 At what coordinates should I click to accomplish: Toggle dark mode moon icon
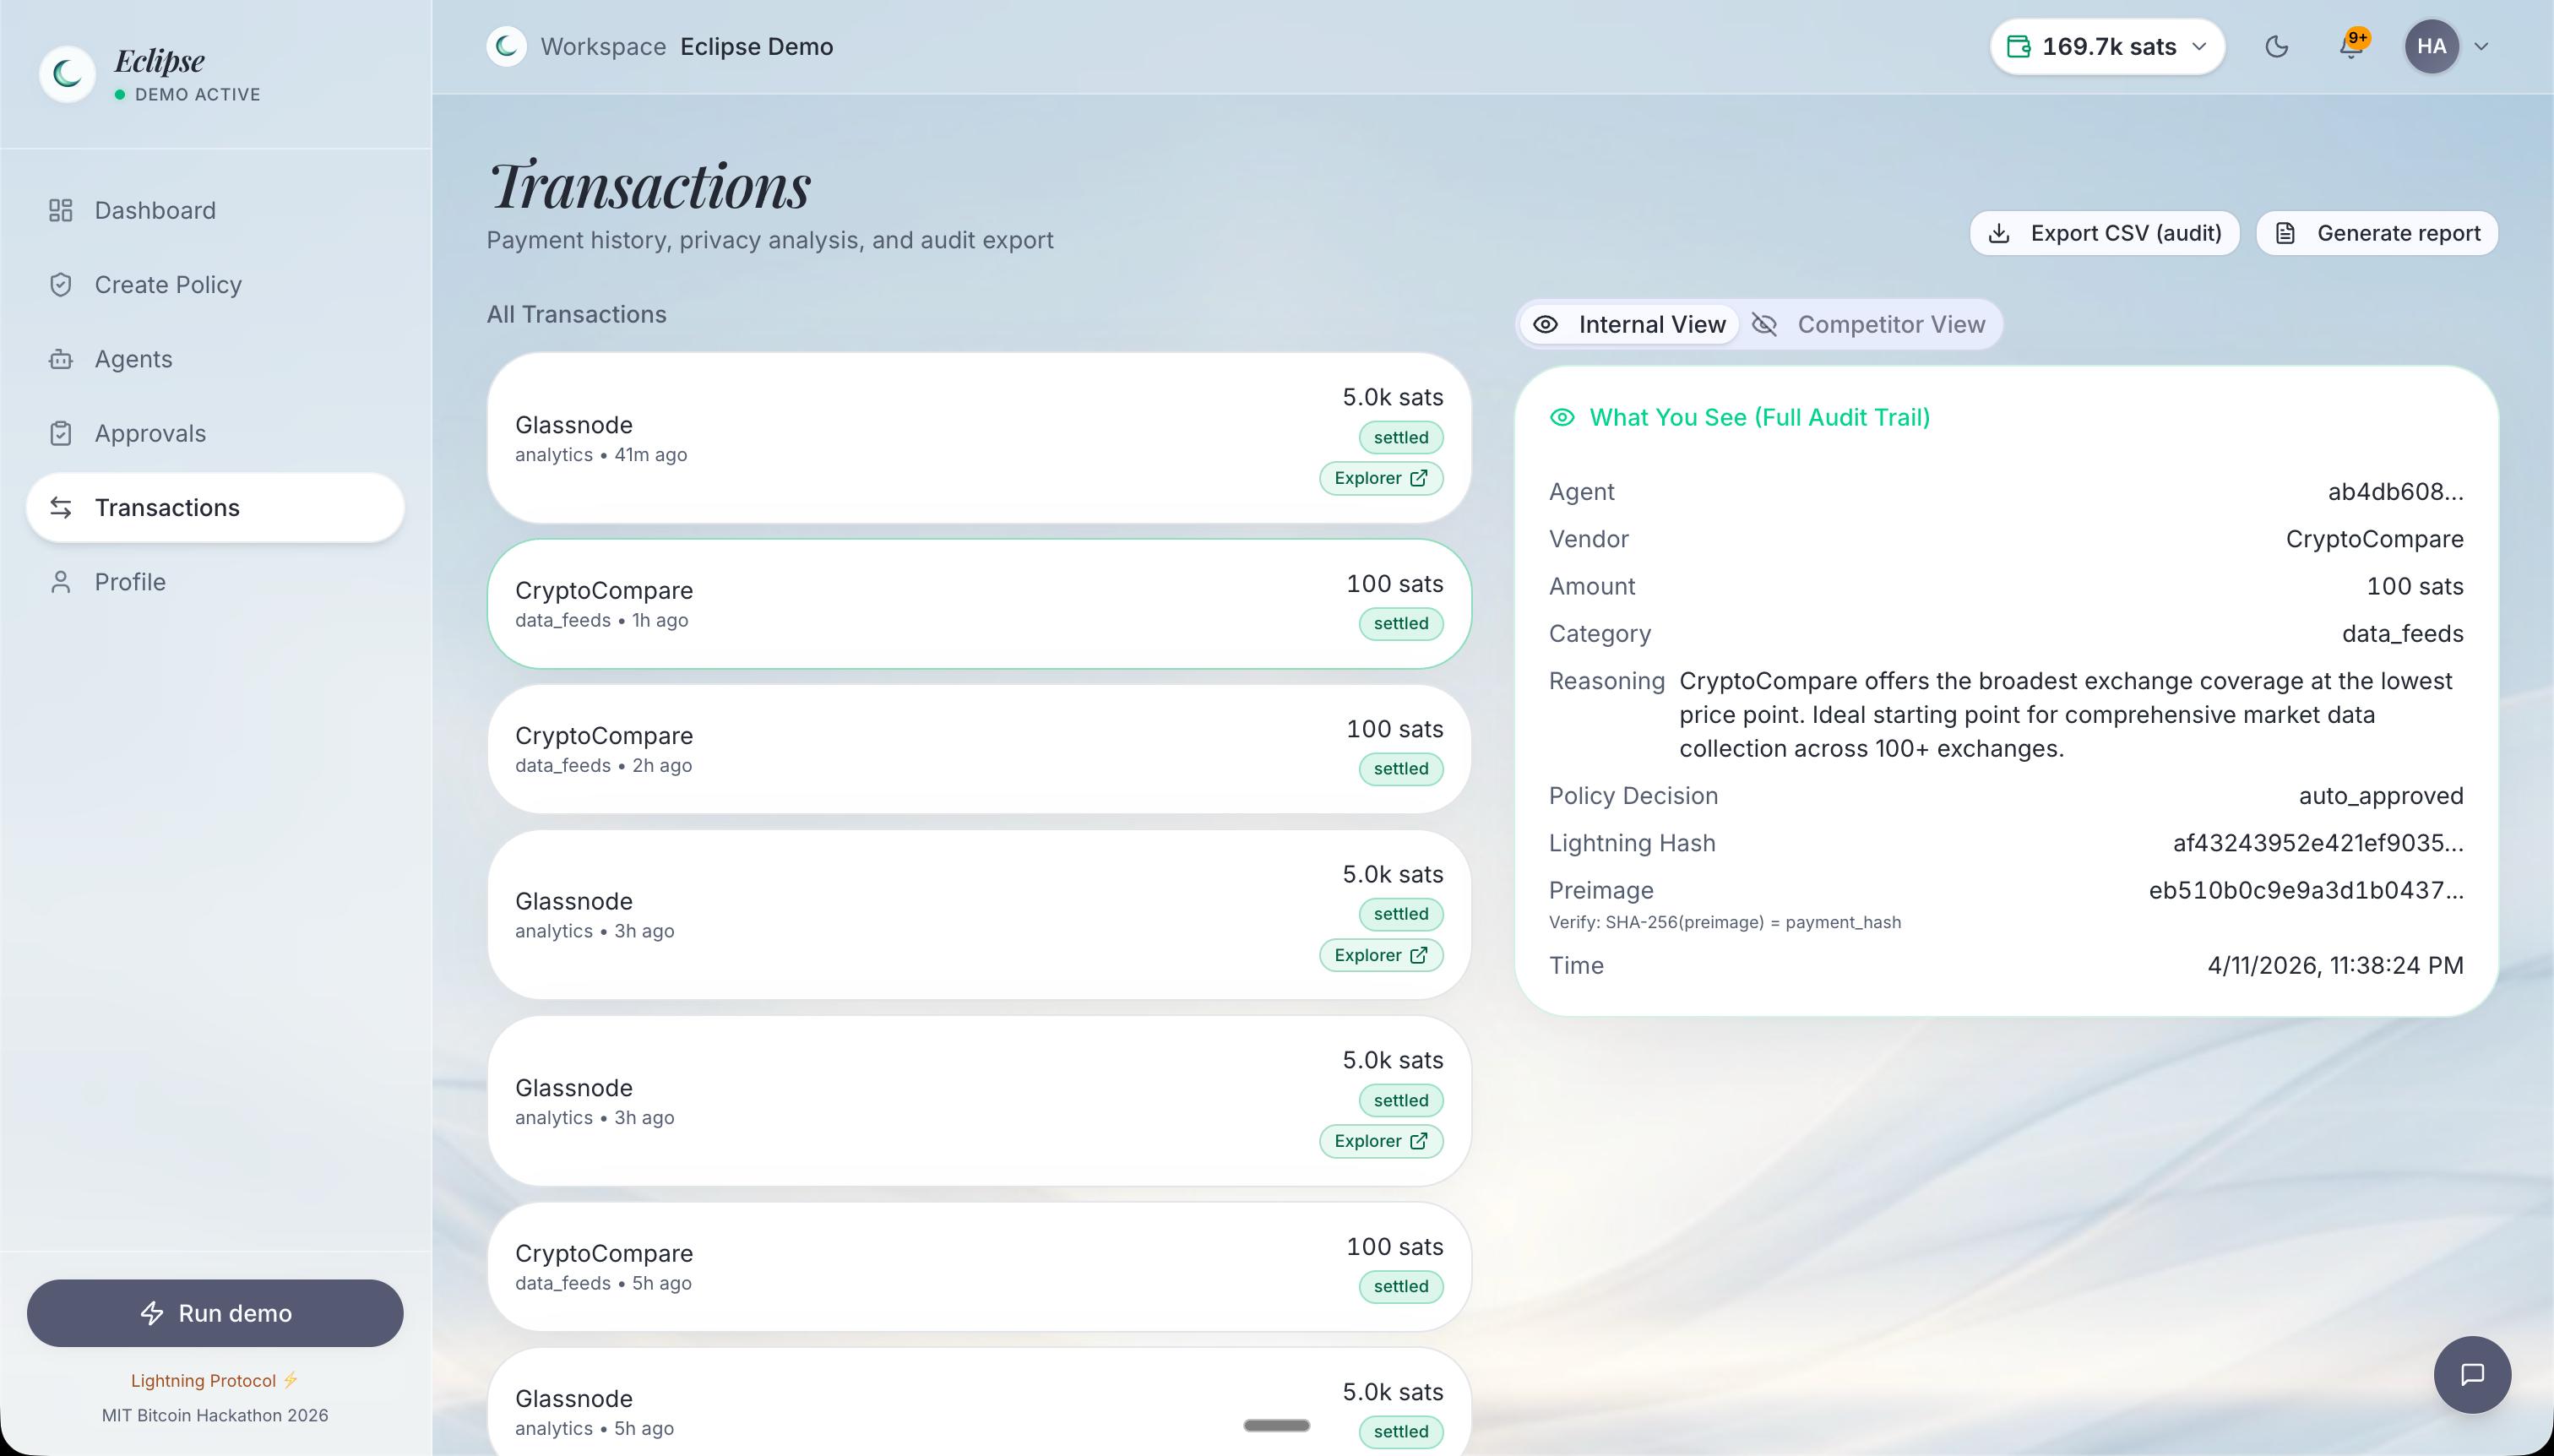[x=2276, y=47]
